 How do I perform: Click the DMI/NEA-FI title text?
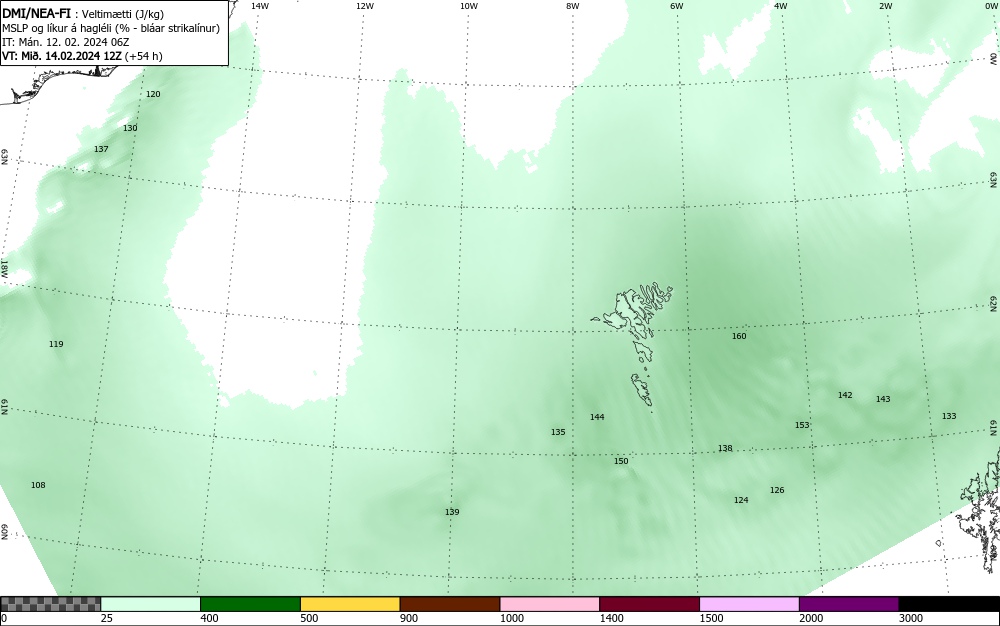pyautogui.click(x=36, y=13)
